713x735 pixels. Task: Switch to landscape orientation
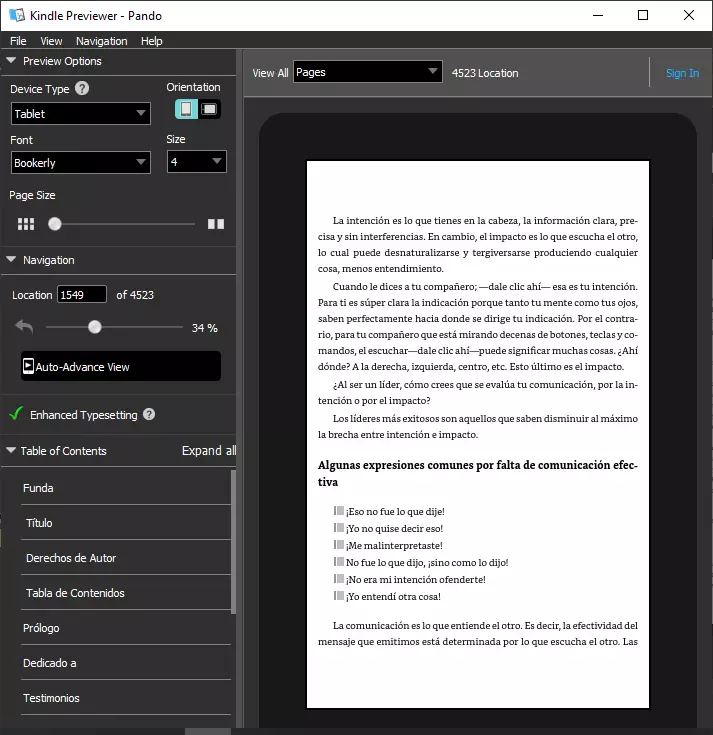tap(209, 109)
